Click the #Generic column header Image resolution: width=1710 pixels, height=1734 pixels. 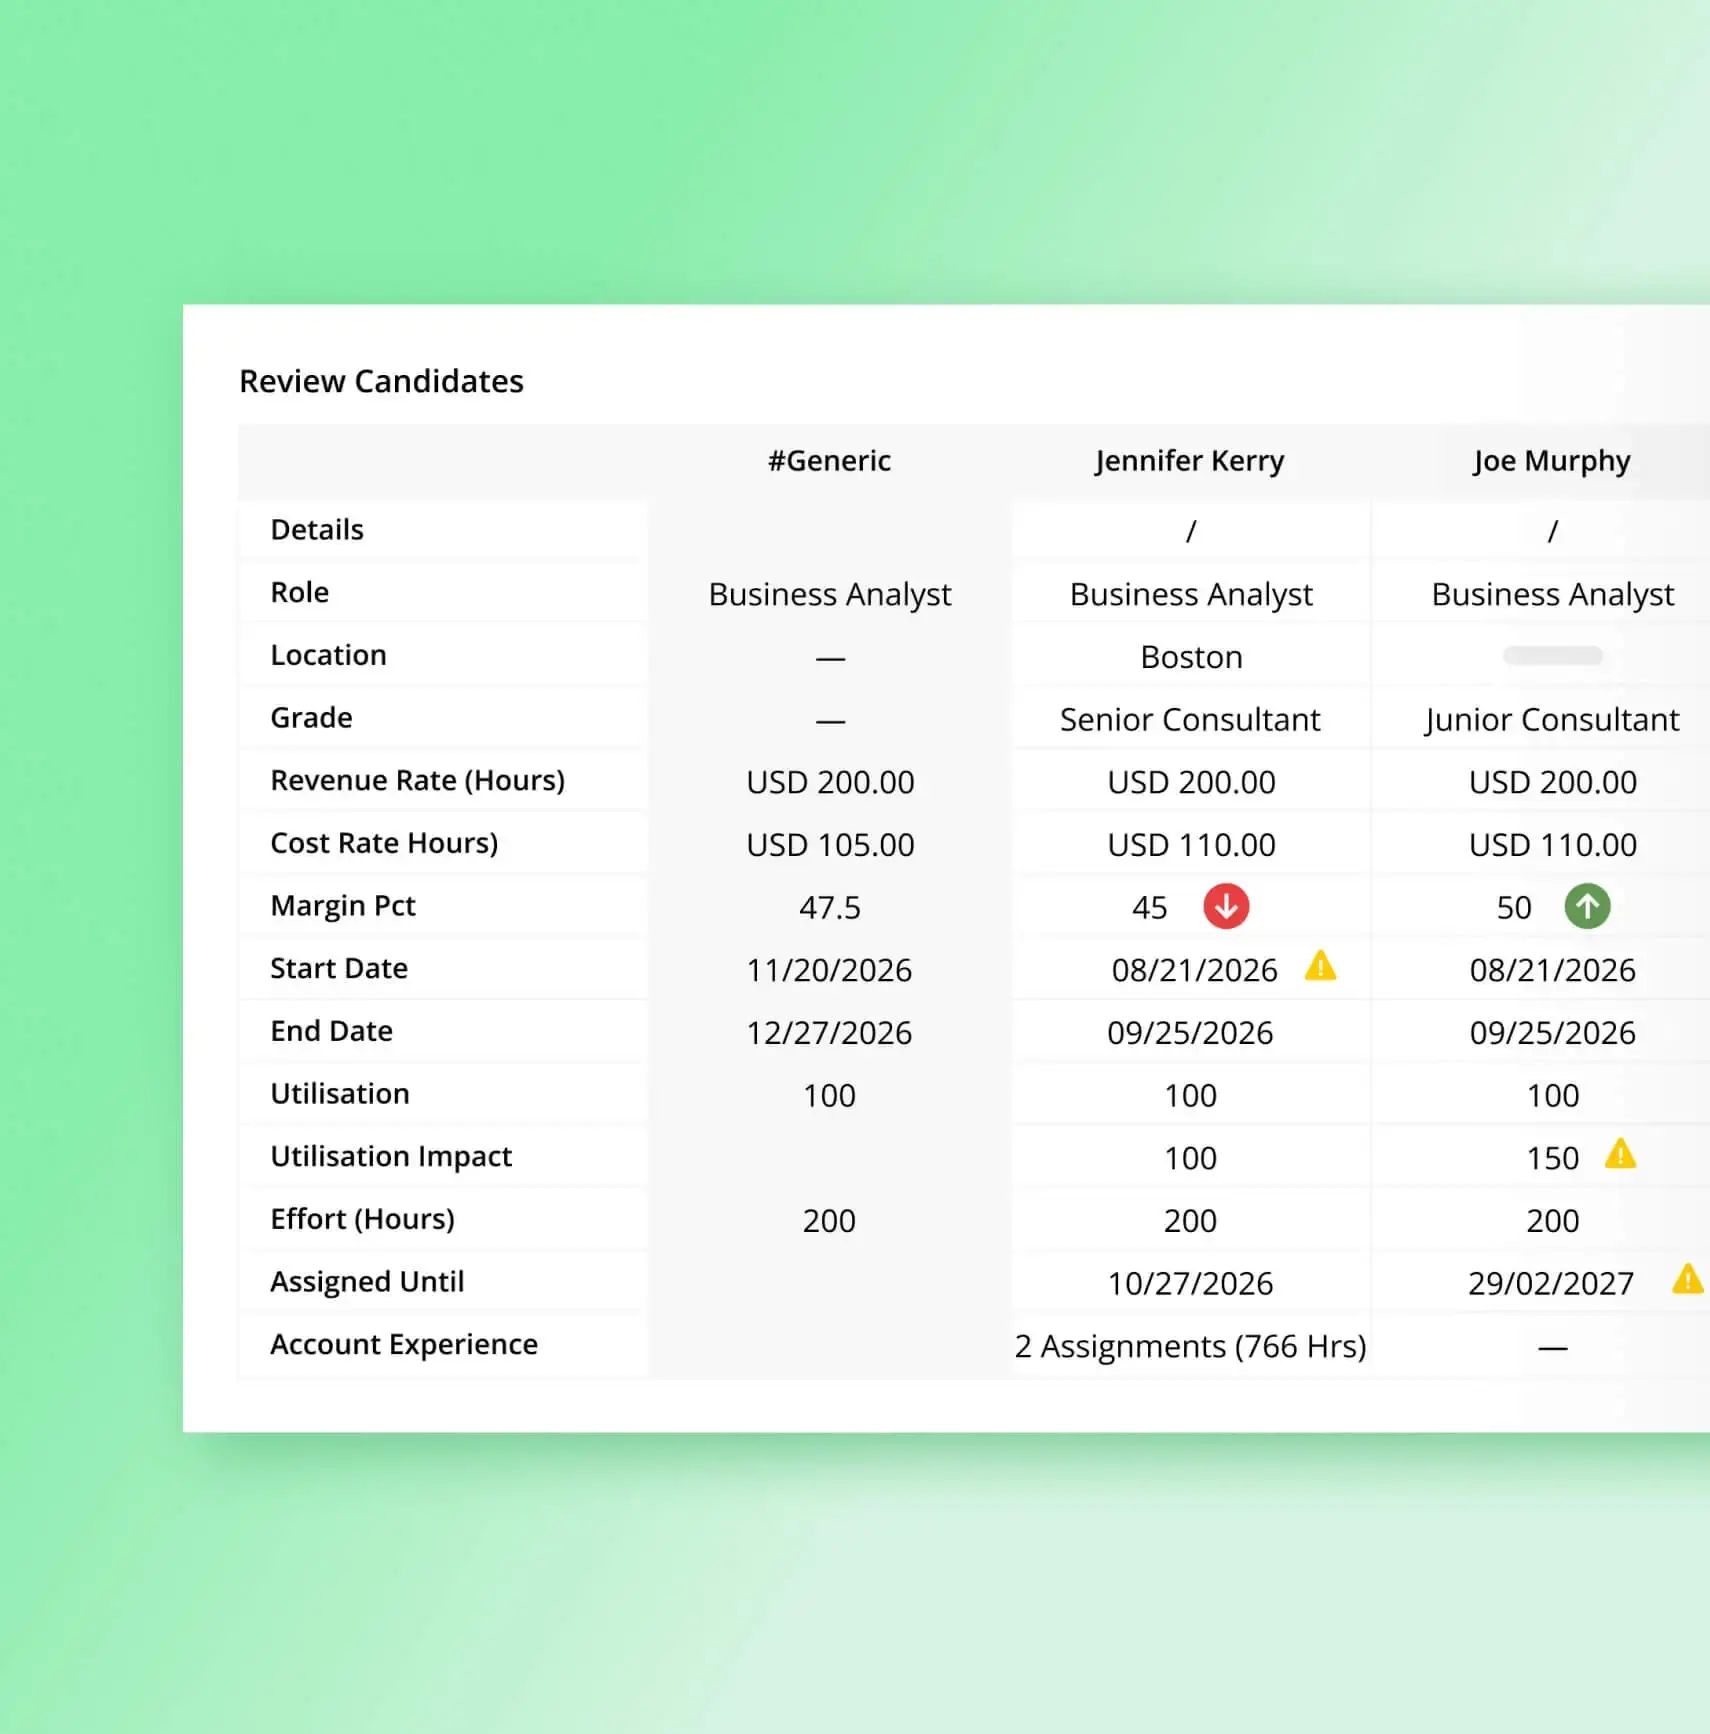(830, 461)
